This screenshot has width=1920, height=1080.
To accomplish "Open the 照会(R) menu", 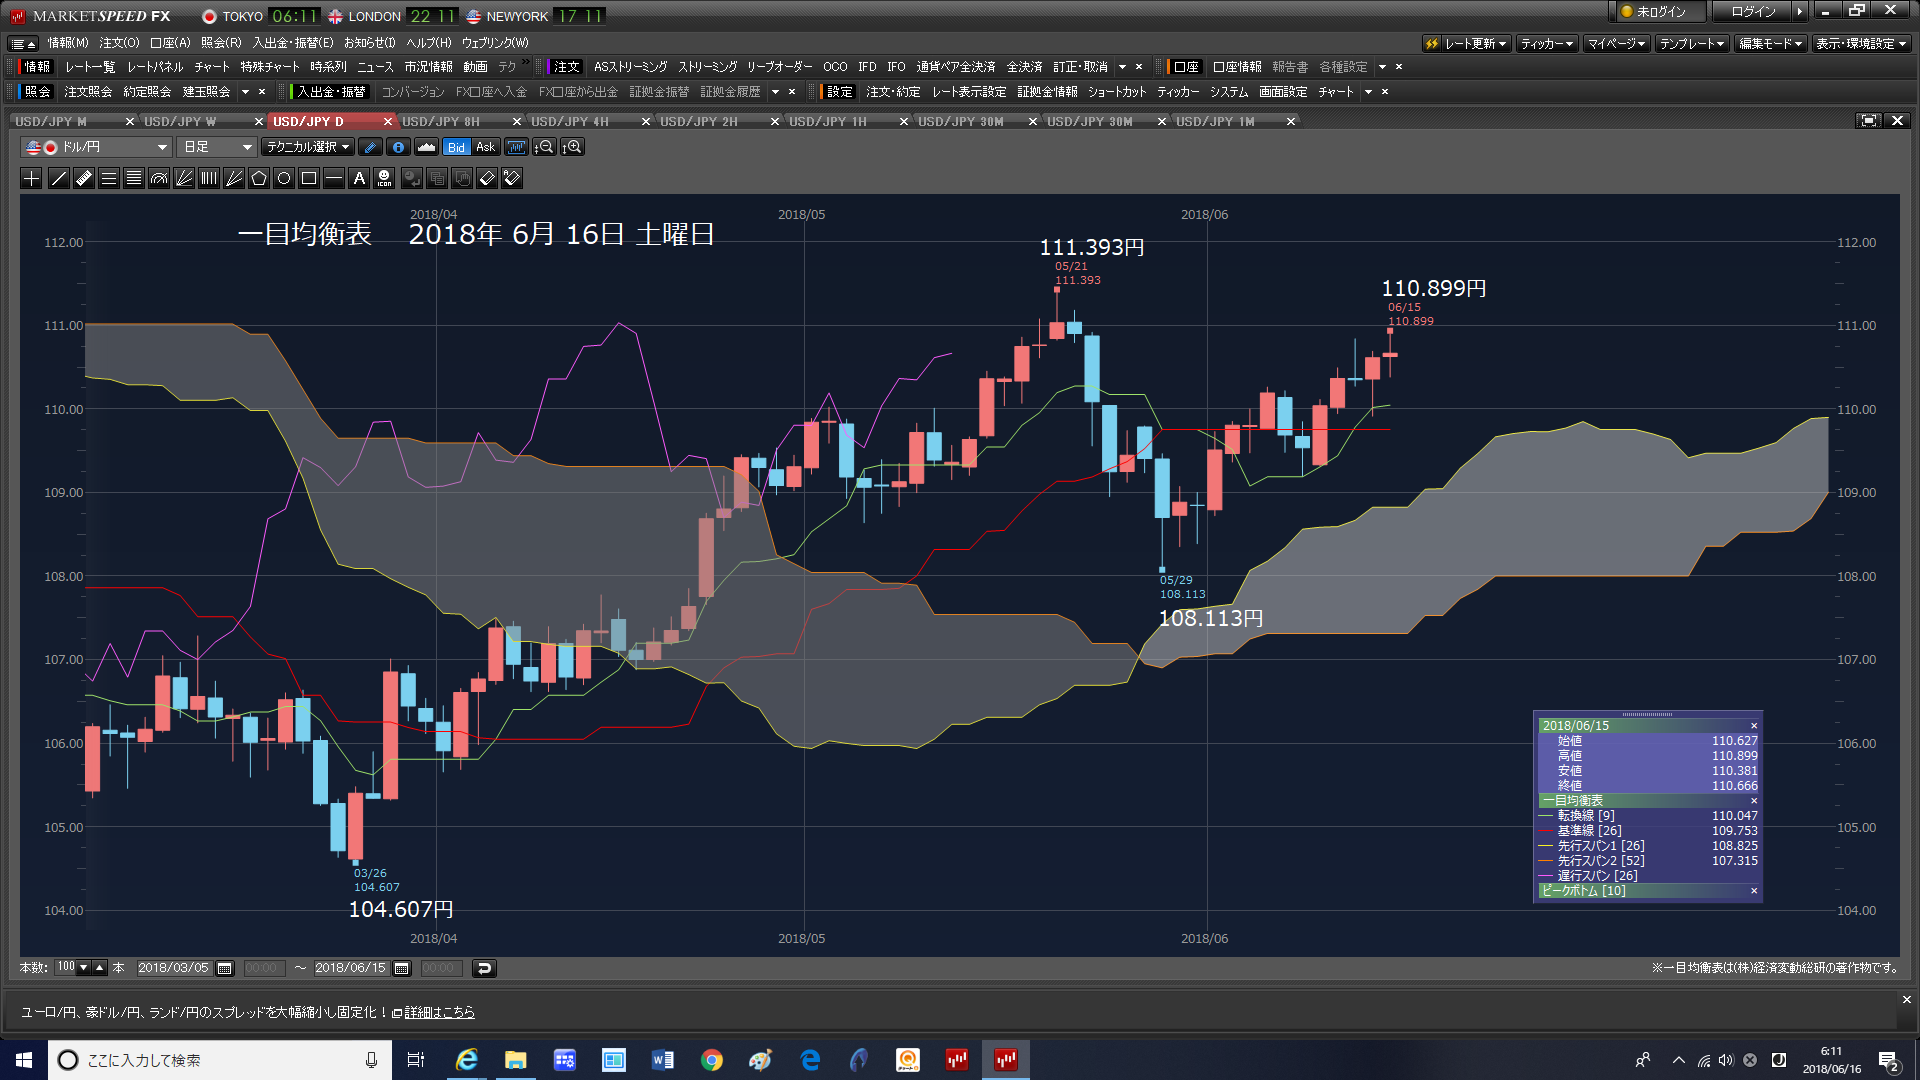I will (221, 43).
